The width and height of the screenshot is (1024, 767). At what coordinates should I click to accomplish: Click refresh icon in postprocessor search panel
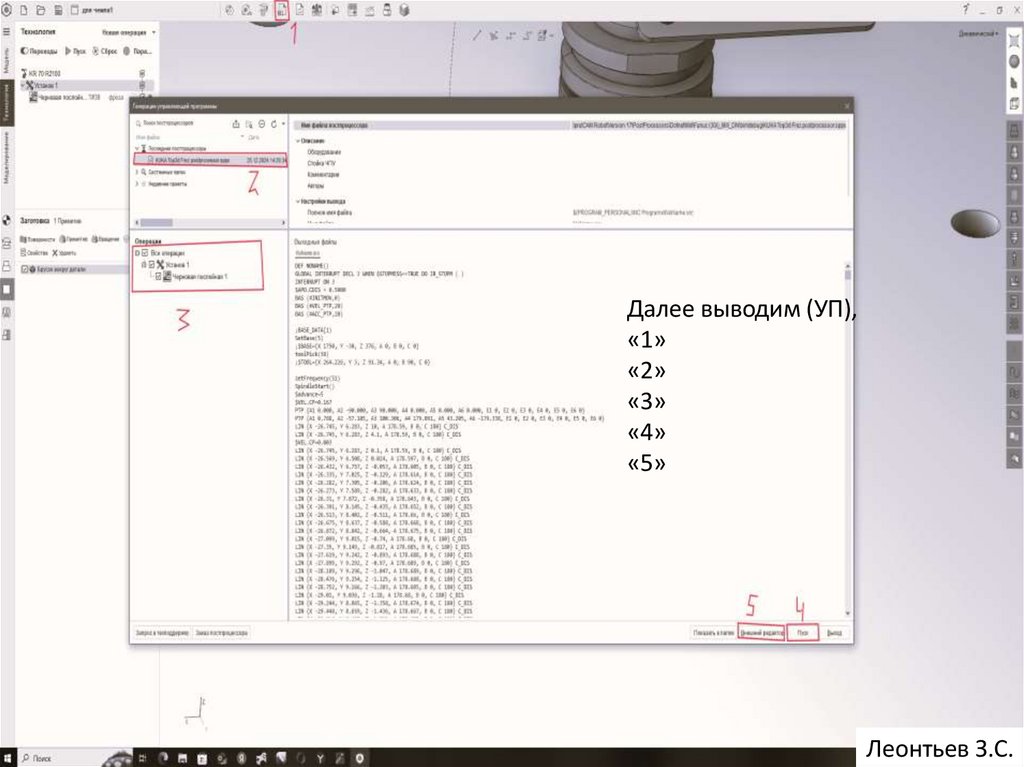[276, 122]
